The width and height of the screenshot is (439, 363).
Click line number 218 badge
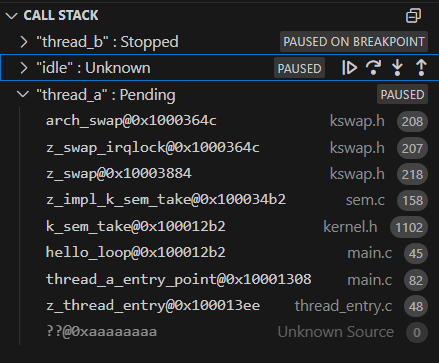click(x=412, y=174)
